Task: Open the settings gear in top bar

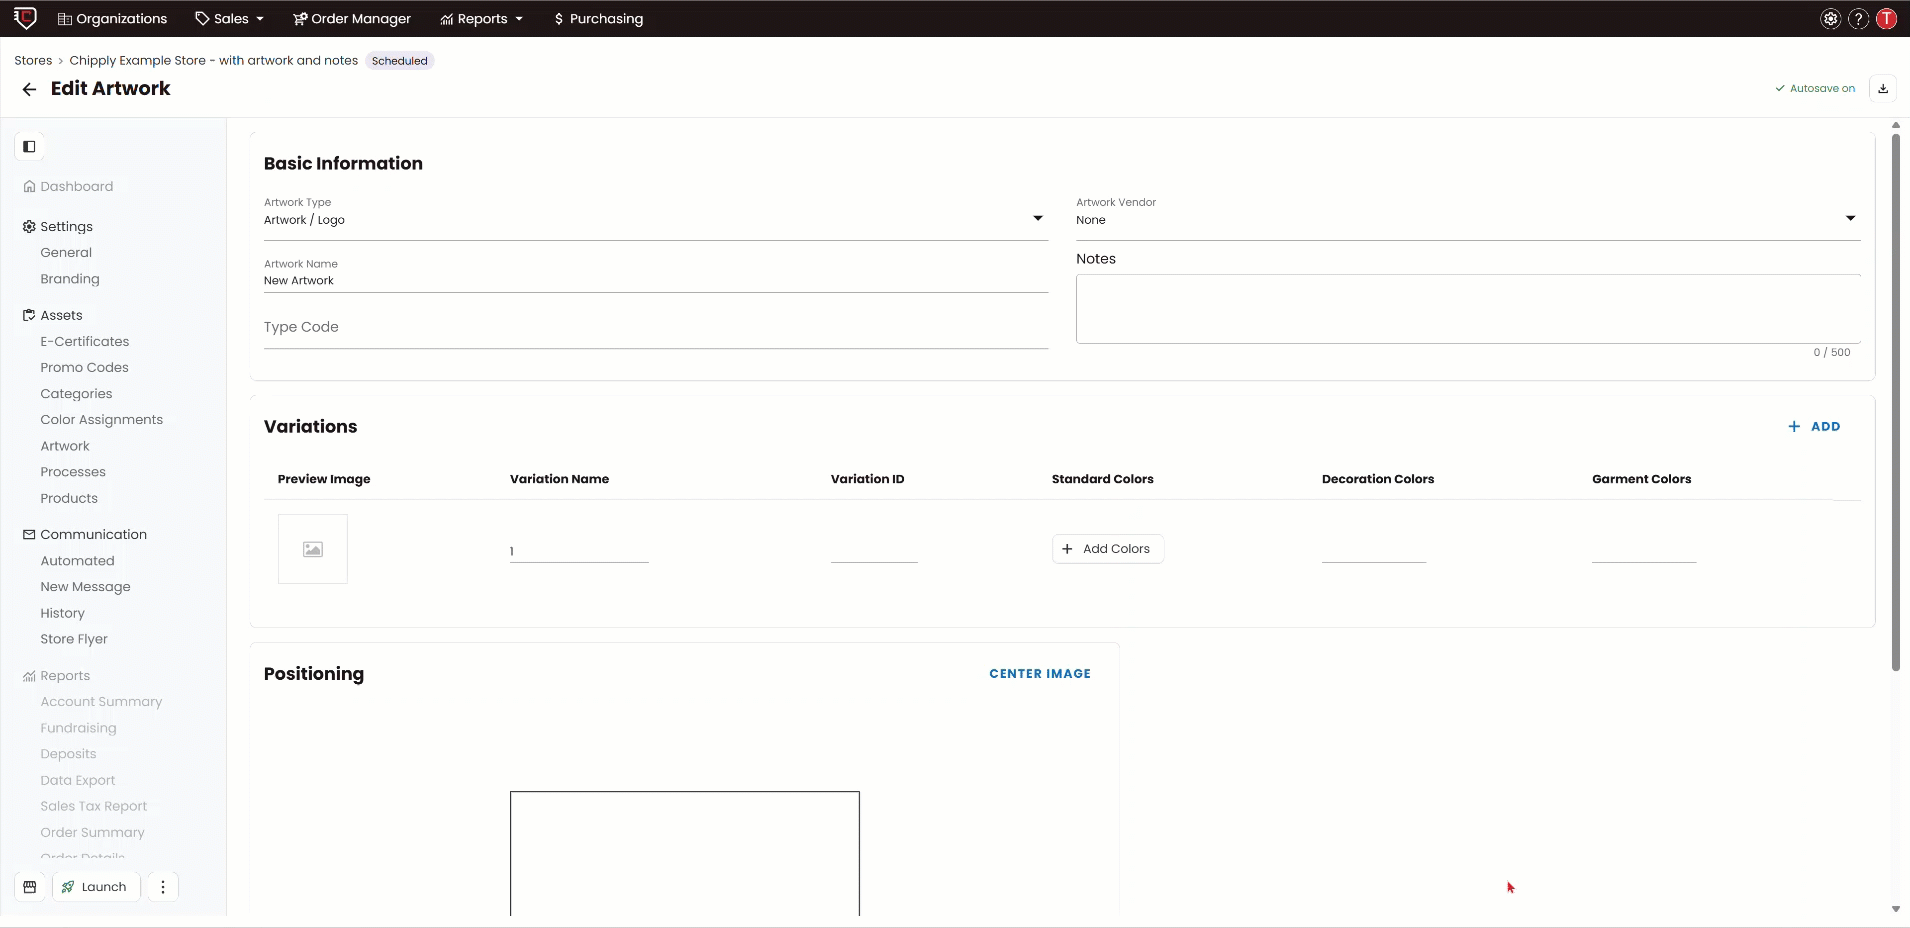Action: 1830,19
